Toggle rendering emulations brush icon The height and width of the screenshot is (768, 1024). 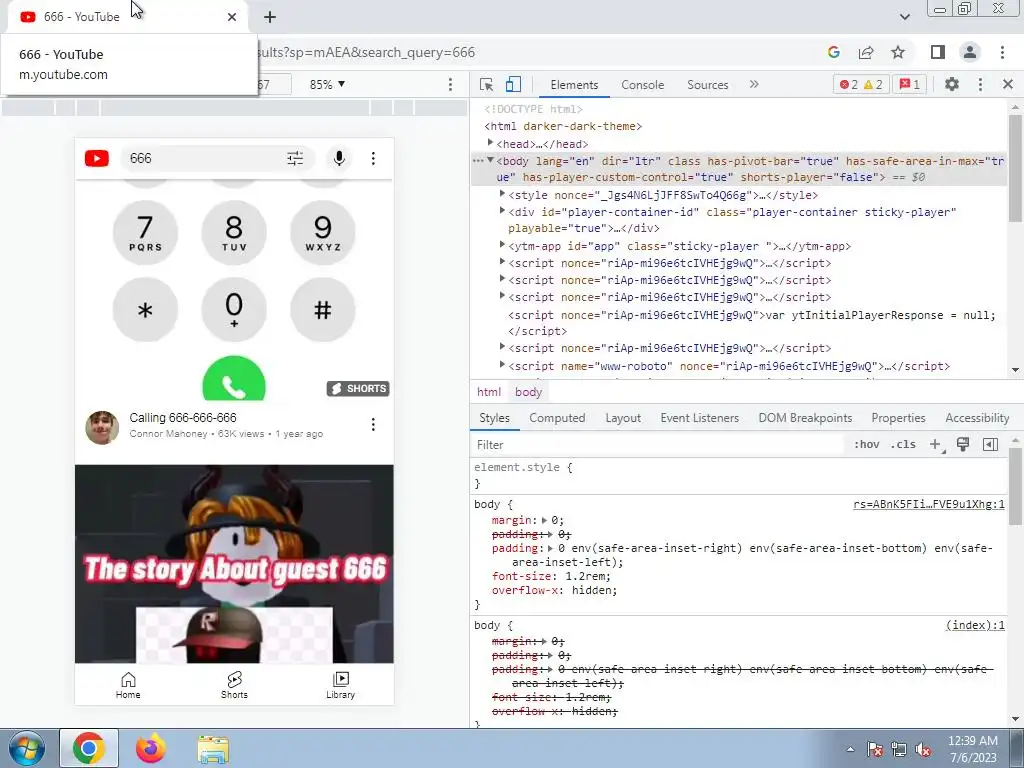(x=963, y=444)
